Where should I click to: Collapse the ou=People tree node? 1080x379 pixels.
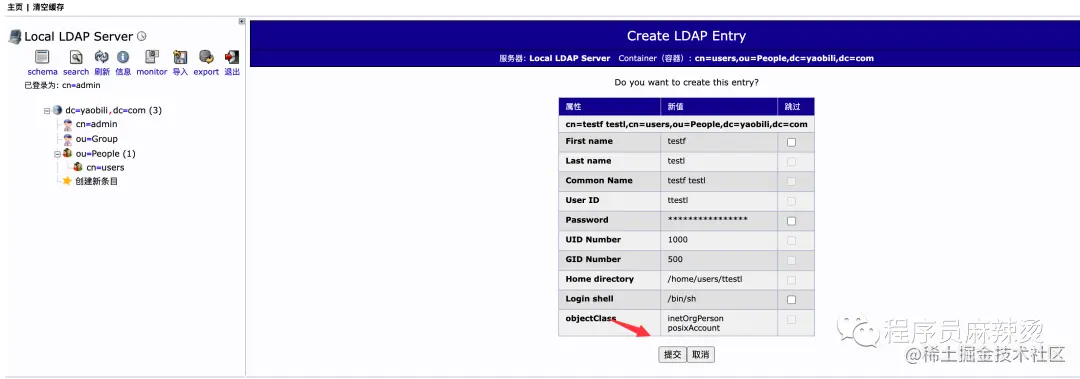(58, 154)
